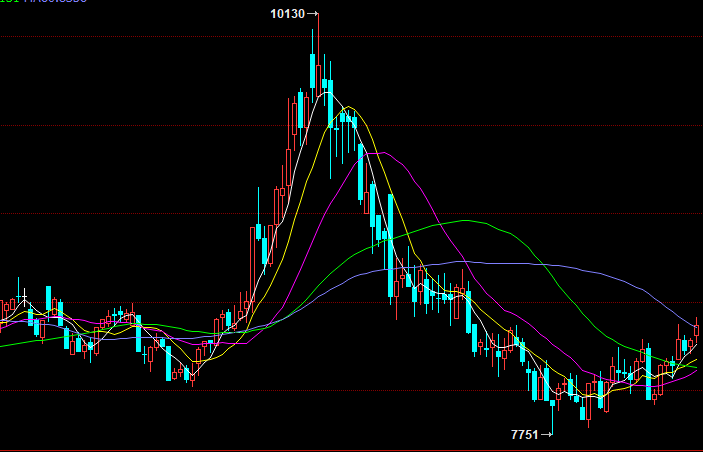703x452 pixels.
Task: Select the green moving average line's crest
Action: pos(465,220)
